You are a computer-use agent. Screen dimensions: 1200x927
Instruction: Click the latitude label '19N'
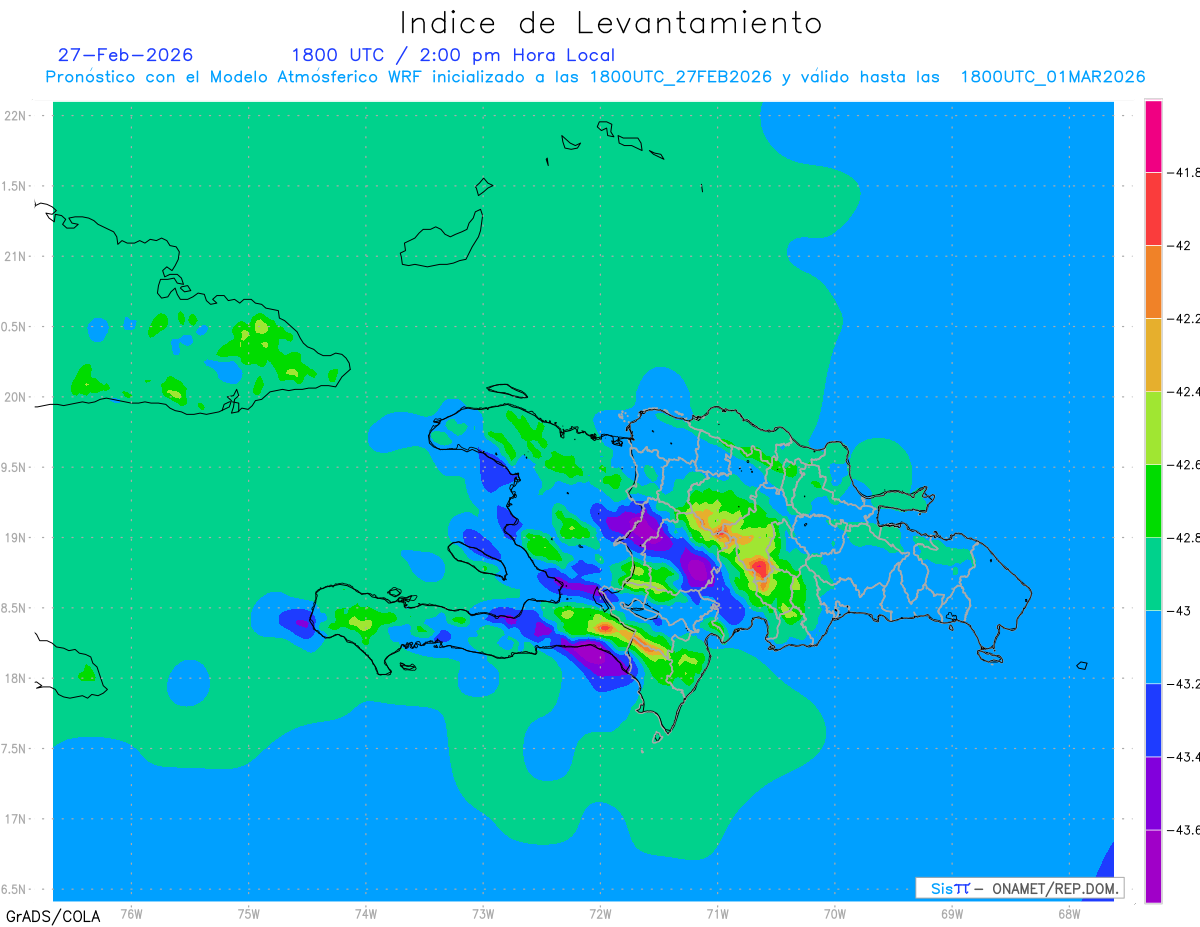pos(16,537)
